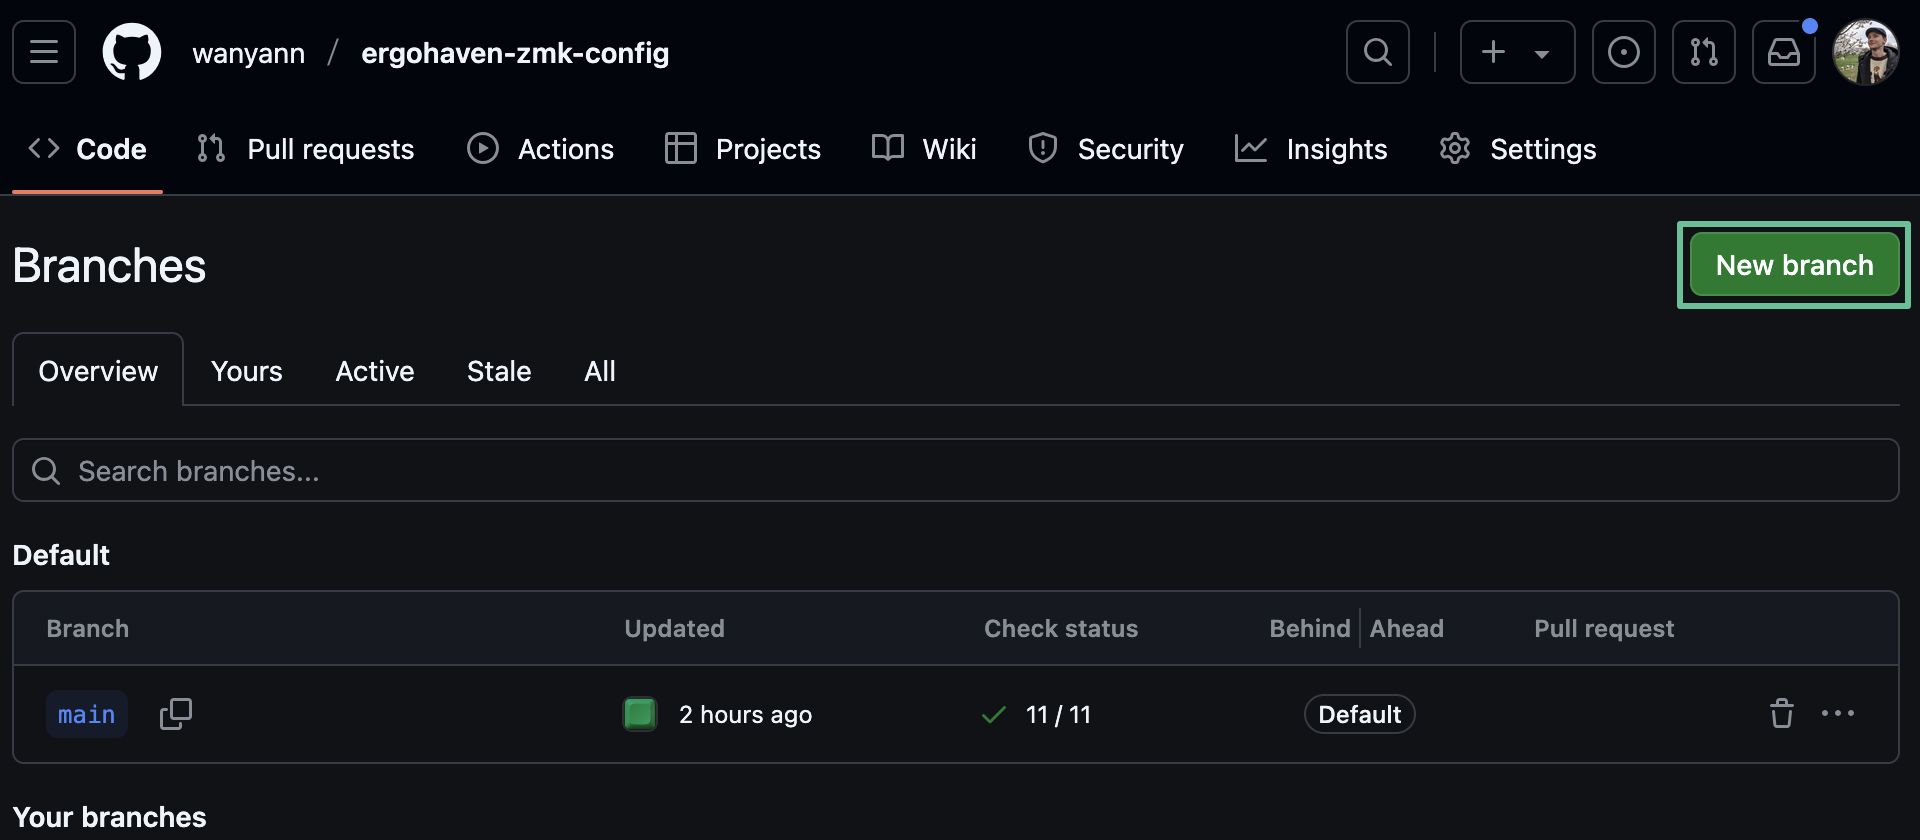Switch to the Active branches tab
This screenshot has height=840, width=1920.
[x=374, y=371]
